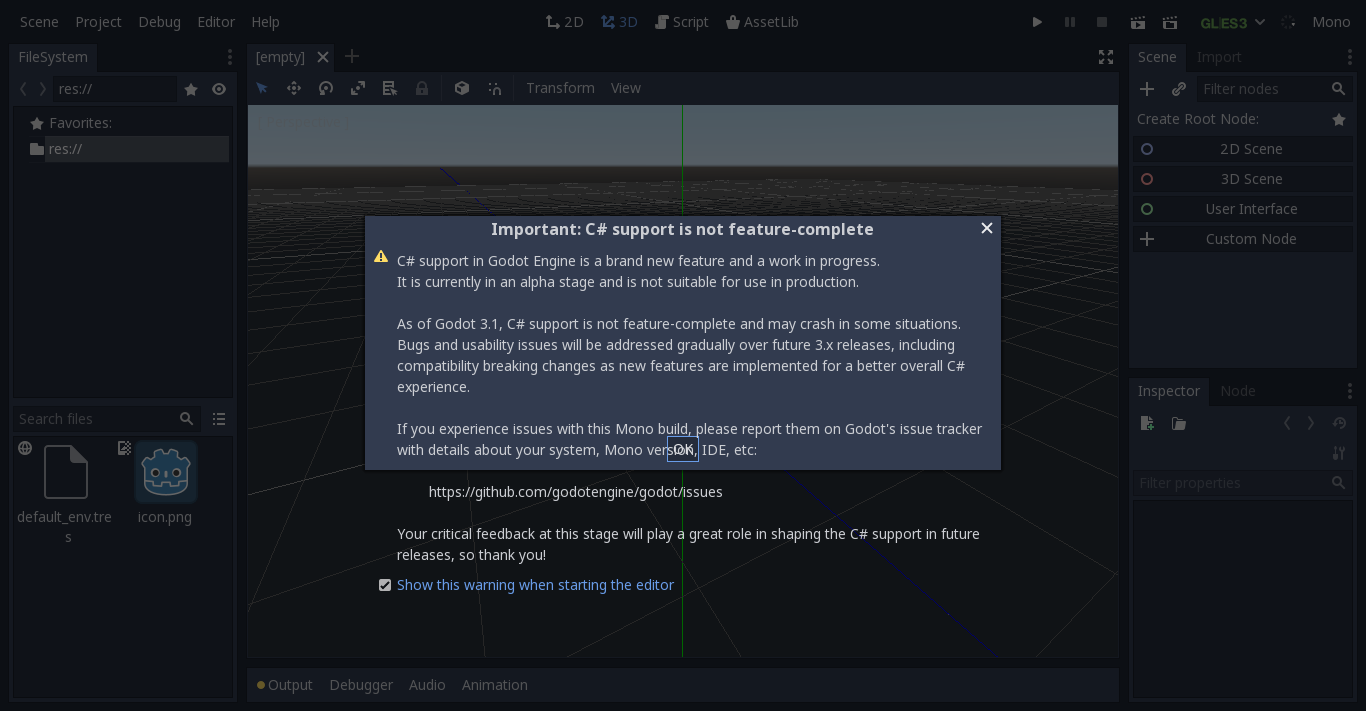Screen dimensions: 1366x711
Task: Create a 3D Scene root node
Action: point(1242,179)
